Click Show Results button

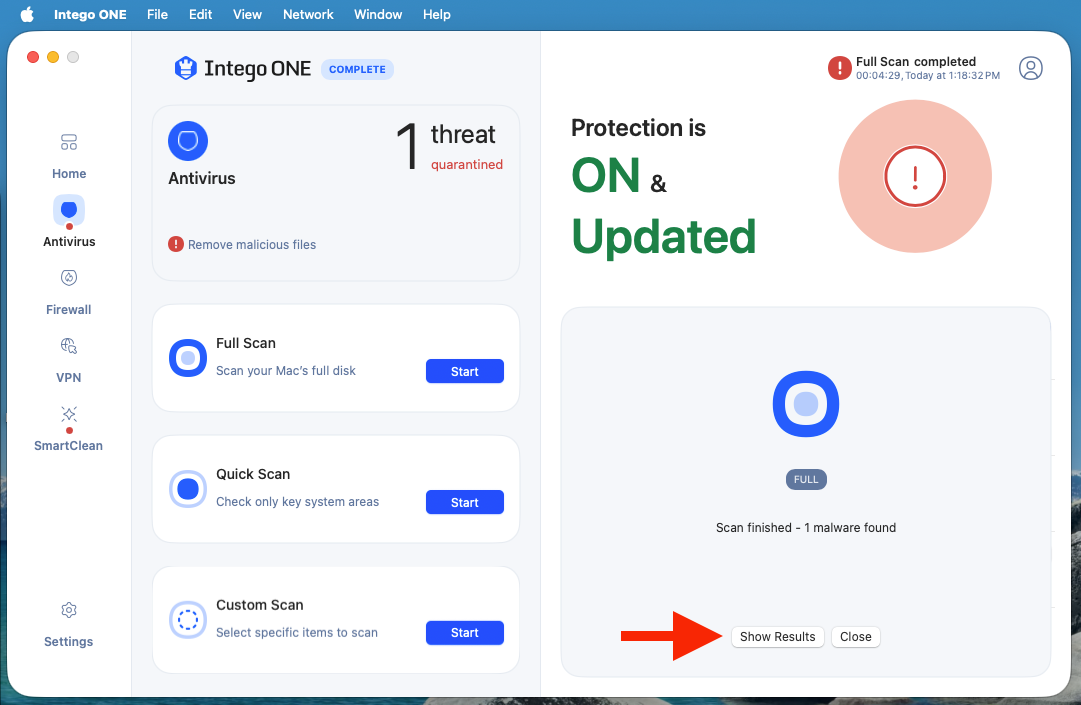(778, 637)
